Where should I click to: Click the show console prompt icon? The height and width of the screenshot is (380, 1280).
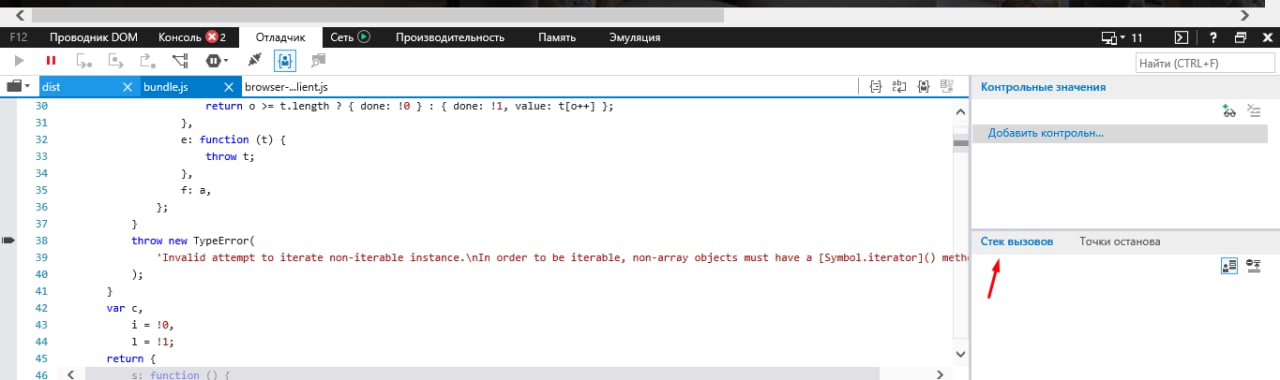click(x=1182, y=37)
